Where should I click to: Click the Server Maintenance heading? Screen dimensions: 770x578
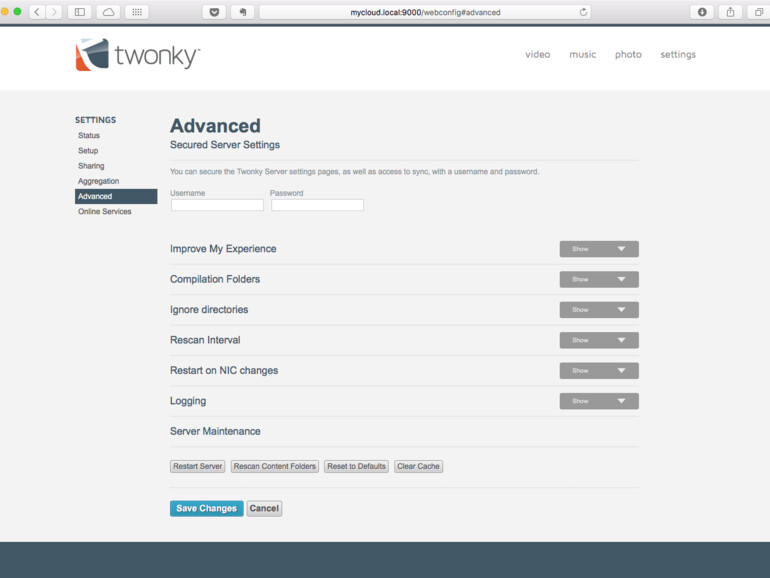click(215, 431)
